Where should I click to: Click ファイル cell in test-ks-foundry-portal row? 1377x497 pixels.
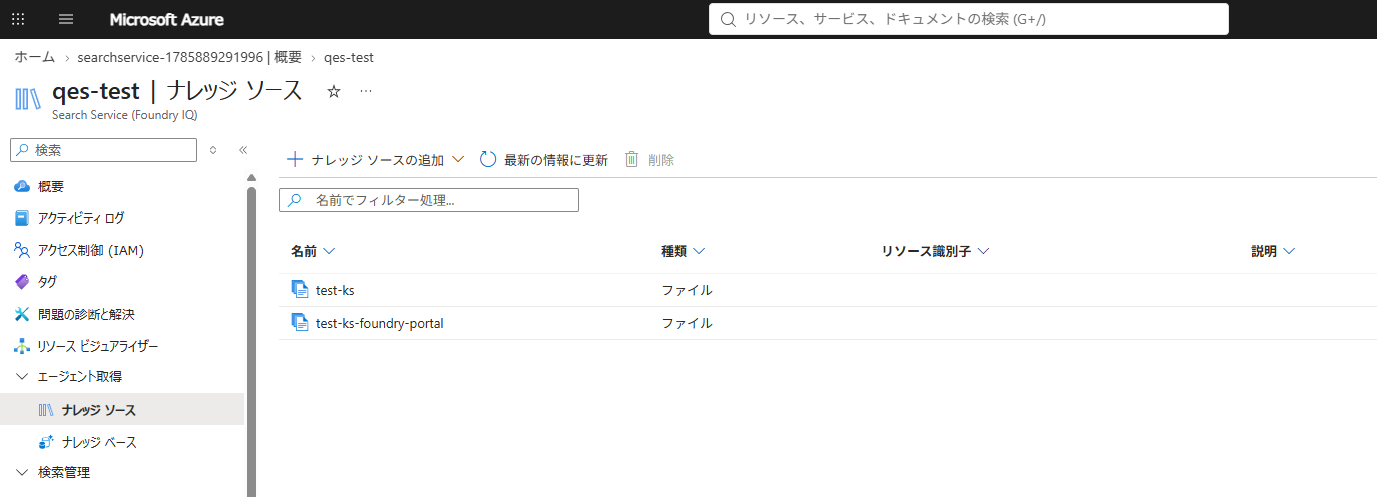(x=687, y=323)
